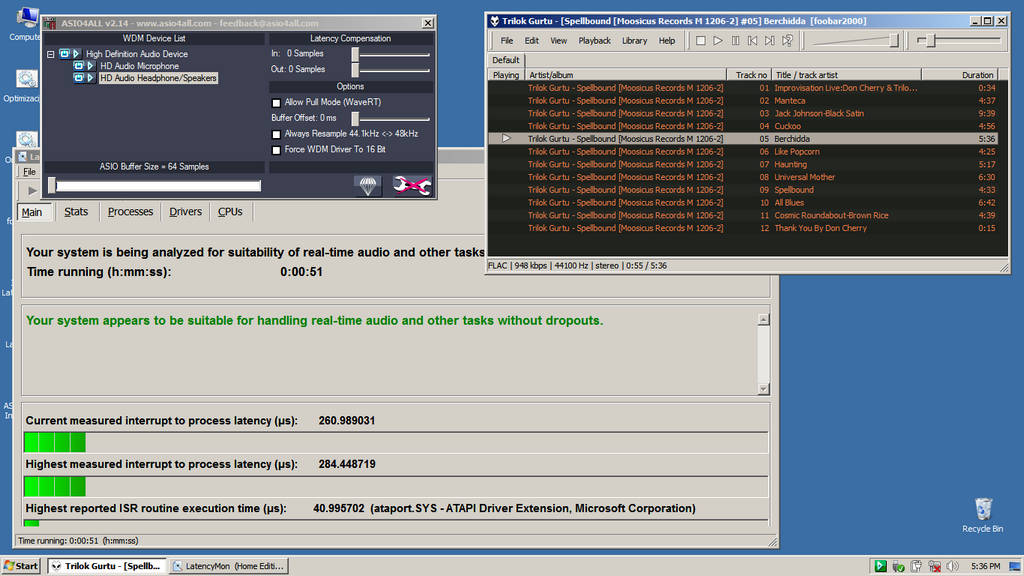Switch to LatencyMon taskbar button

(229, 566)
